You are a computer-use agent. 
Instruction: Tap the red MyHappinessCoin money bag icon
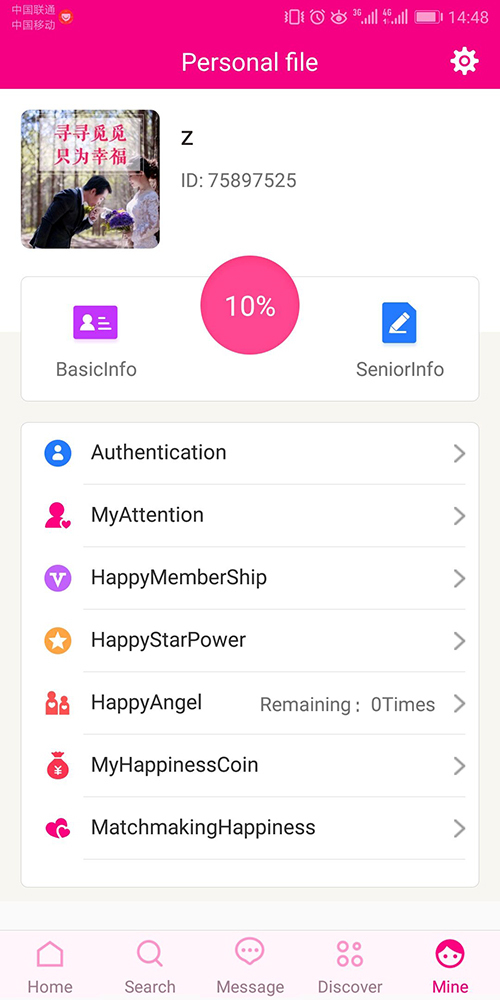pyautogui.click(x=58, y=765)
